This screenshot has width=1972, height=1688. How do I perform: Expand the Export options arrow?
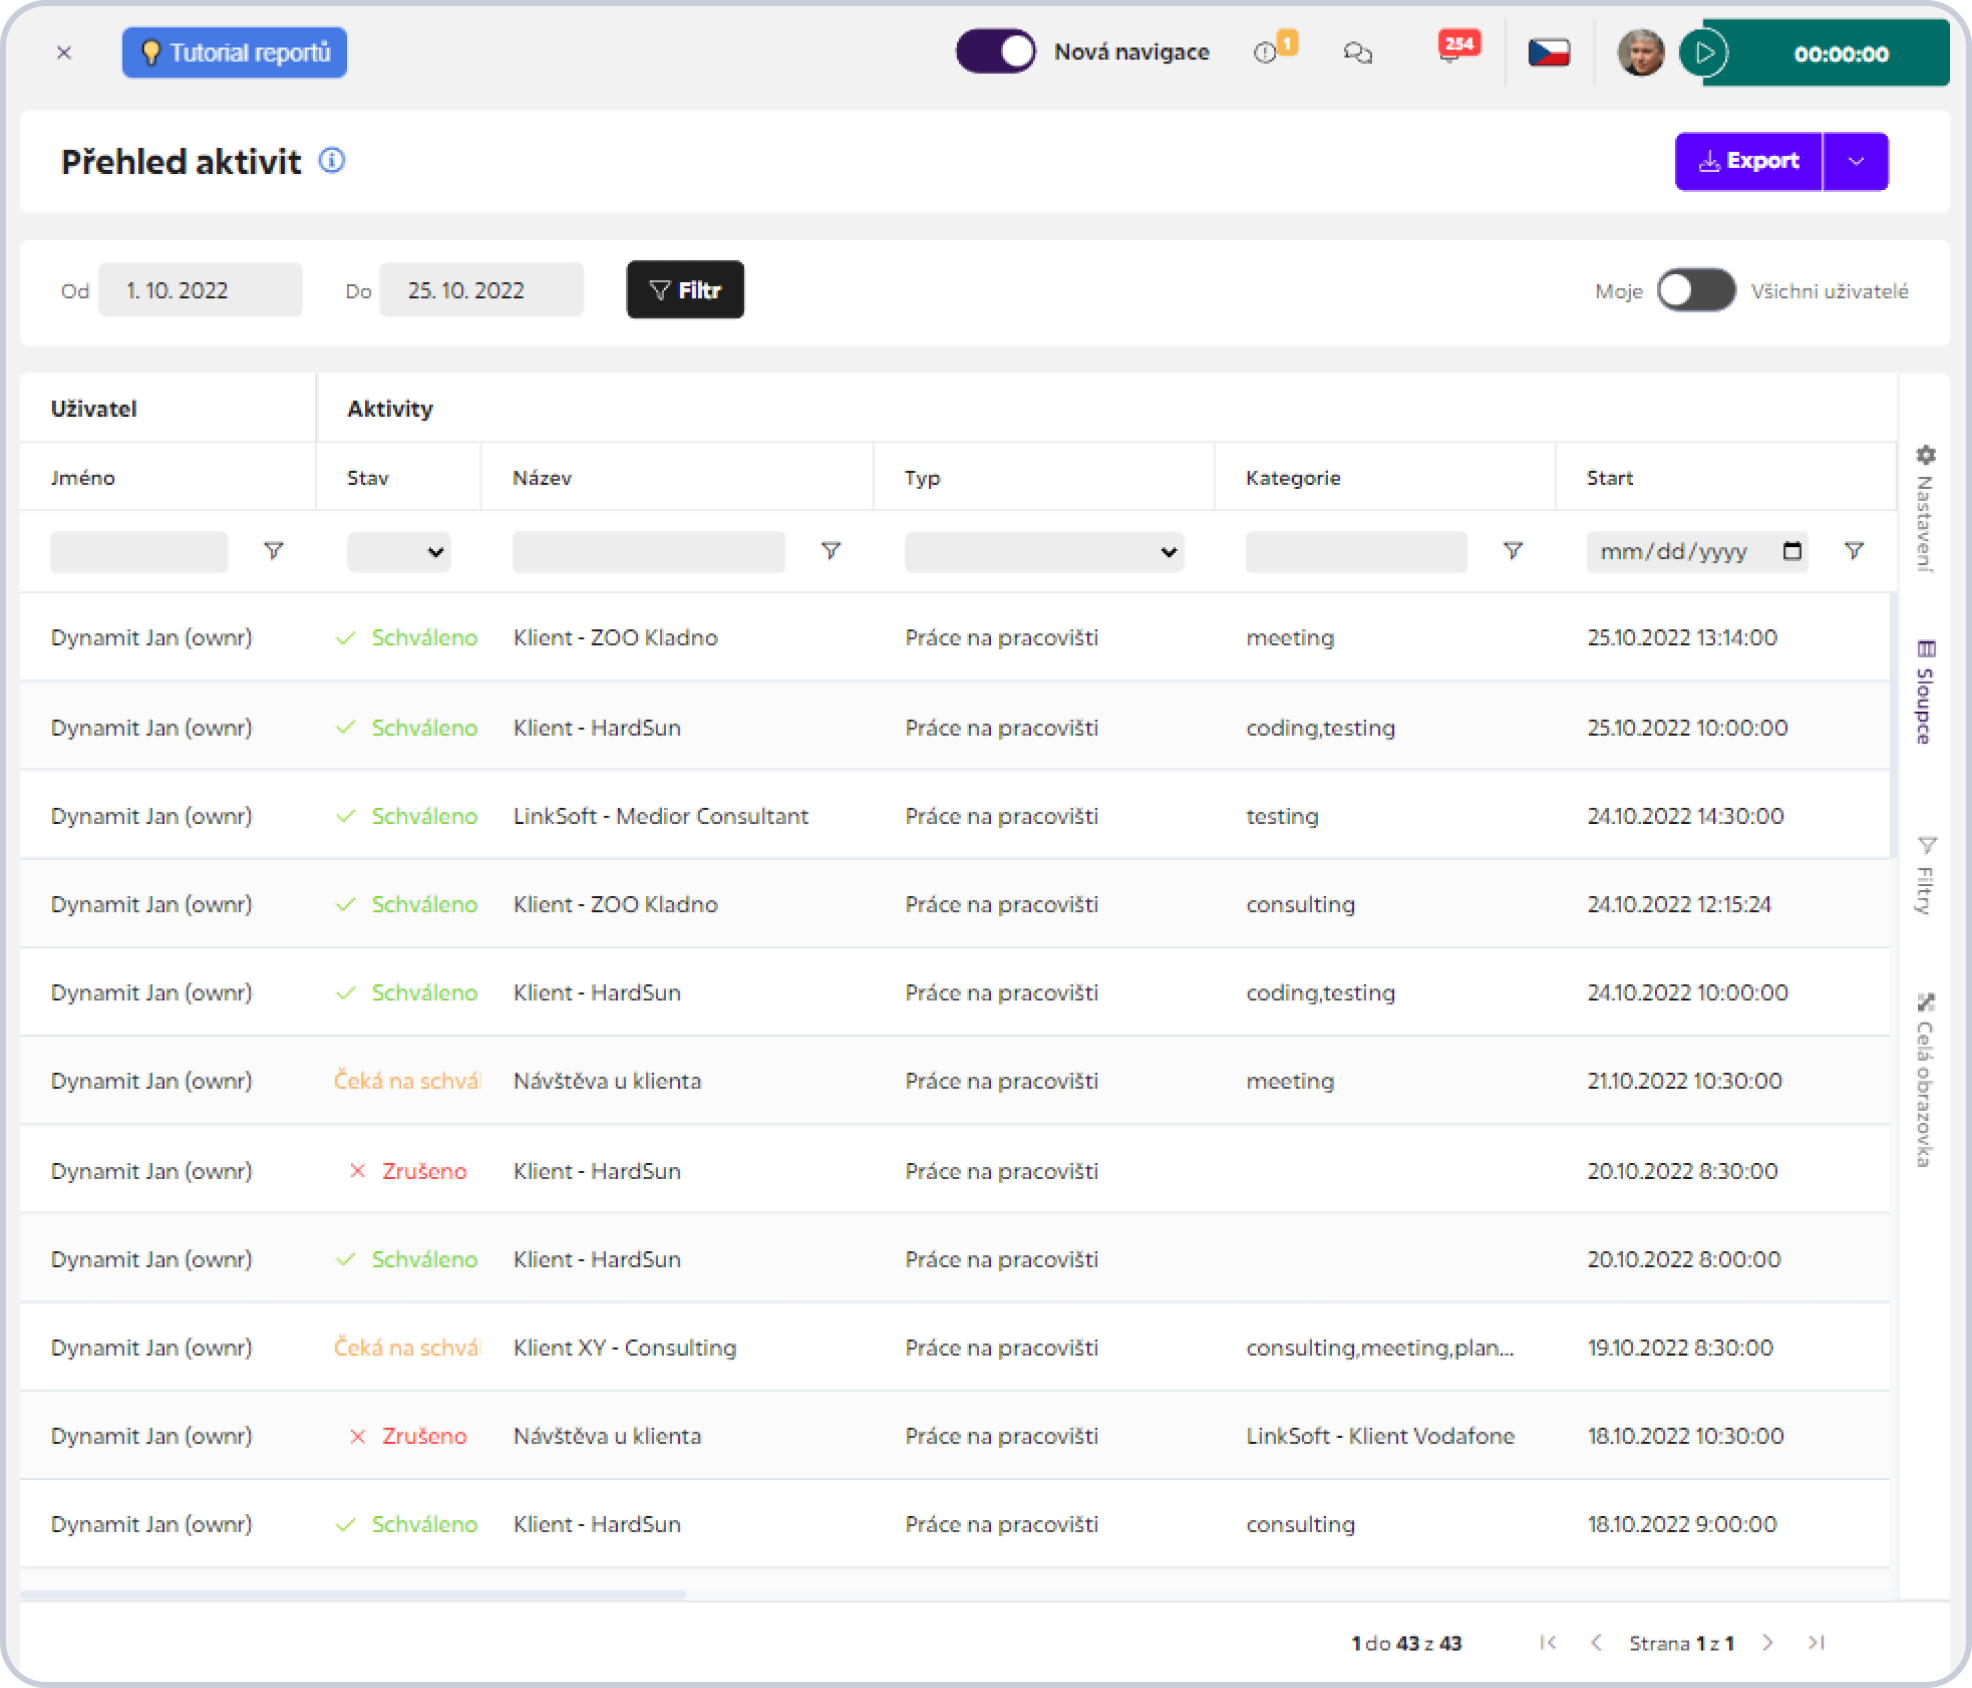click(x=1855, y=161)
